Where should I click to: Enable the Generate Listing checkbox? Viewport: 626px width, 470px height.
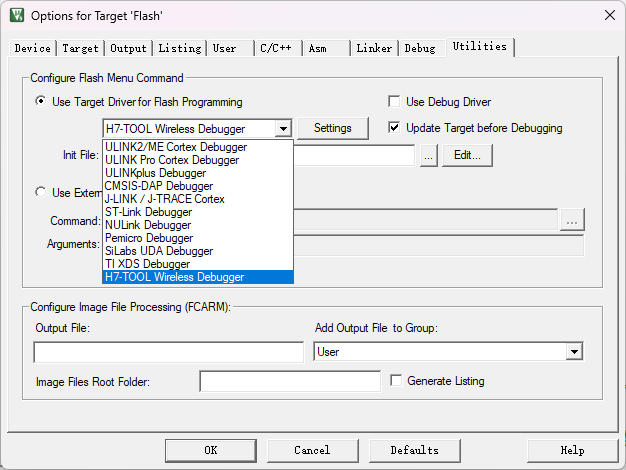(x=396, y=381)
